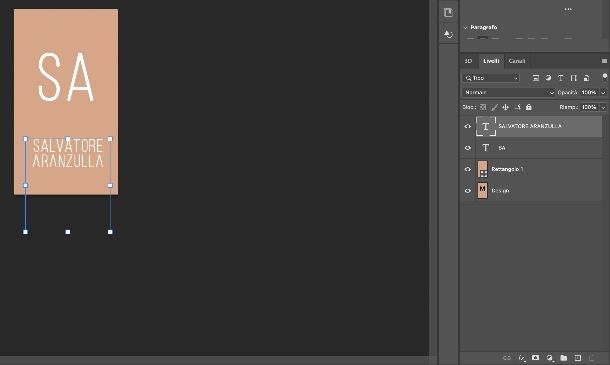Hide the SA text layer

(x=468, y=148)
